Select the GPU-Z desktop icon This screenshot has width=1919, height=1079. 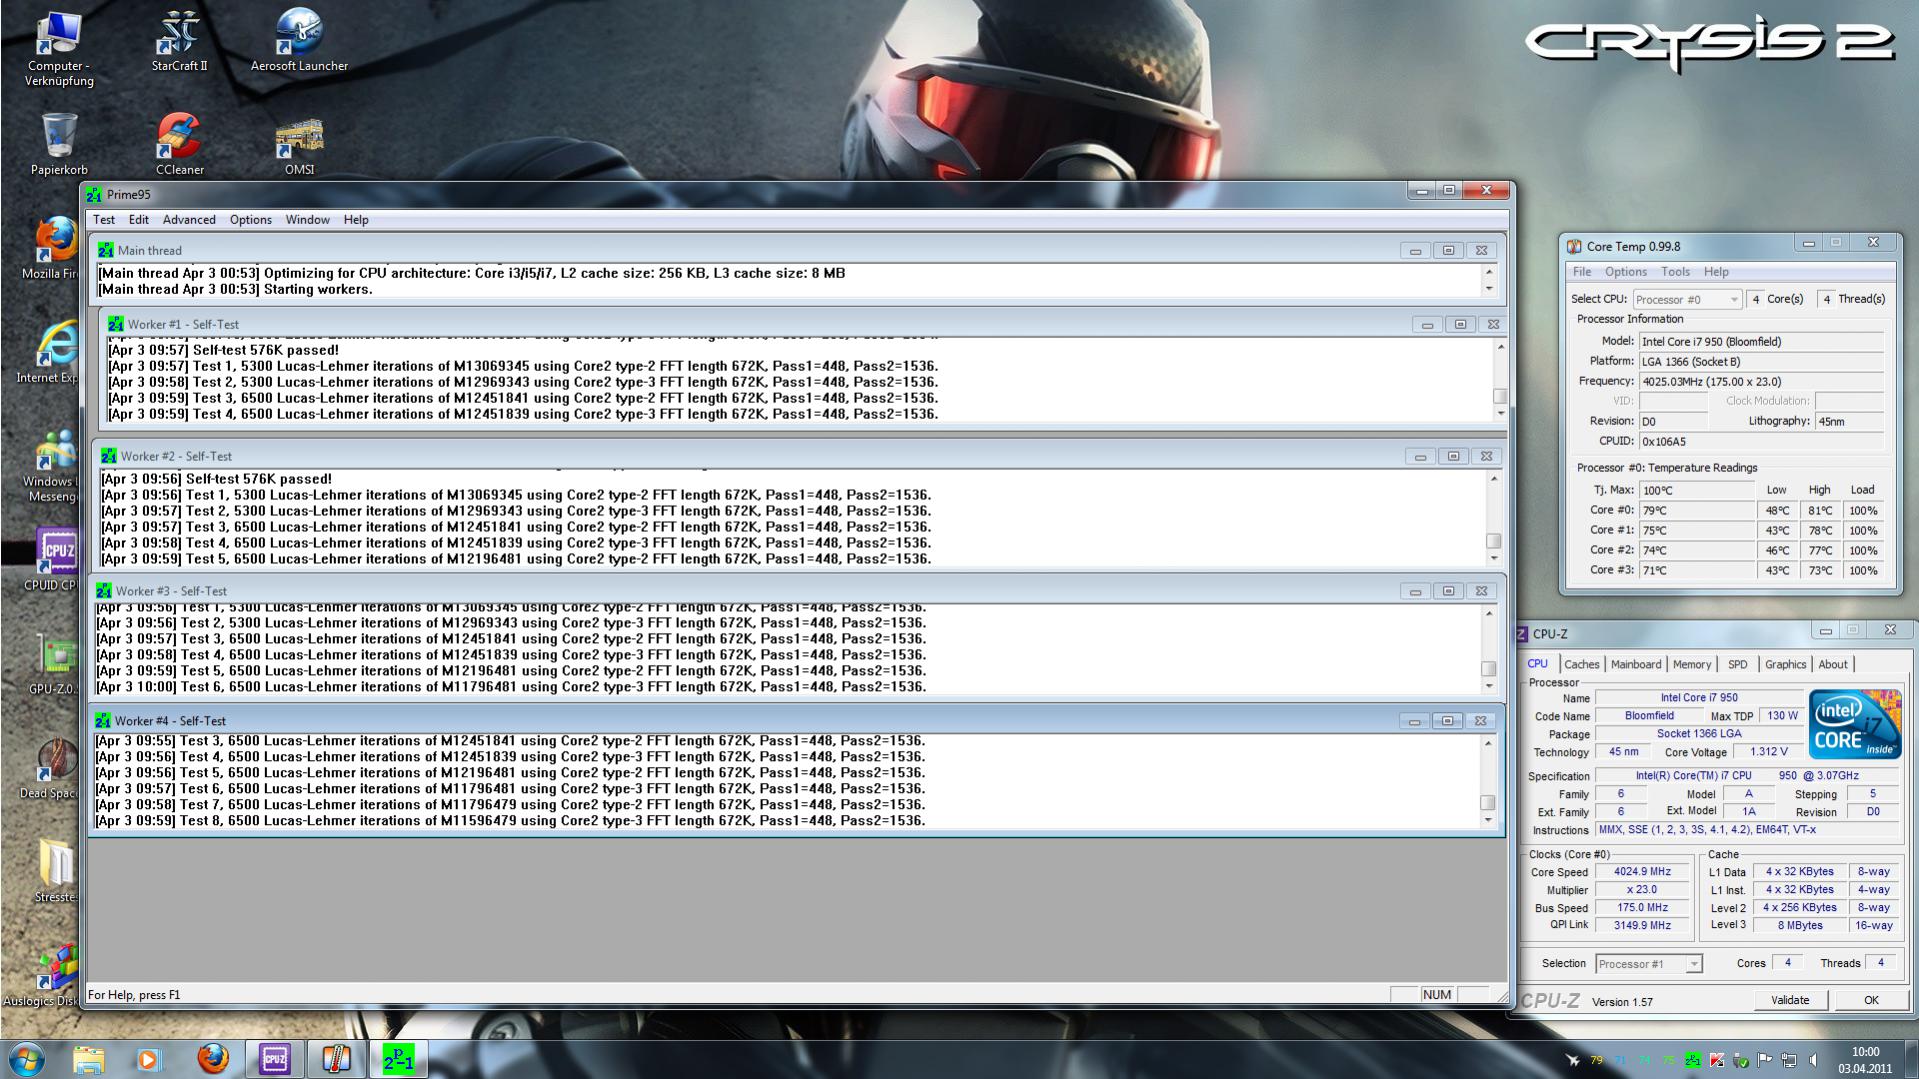[54, 665]
